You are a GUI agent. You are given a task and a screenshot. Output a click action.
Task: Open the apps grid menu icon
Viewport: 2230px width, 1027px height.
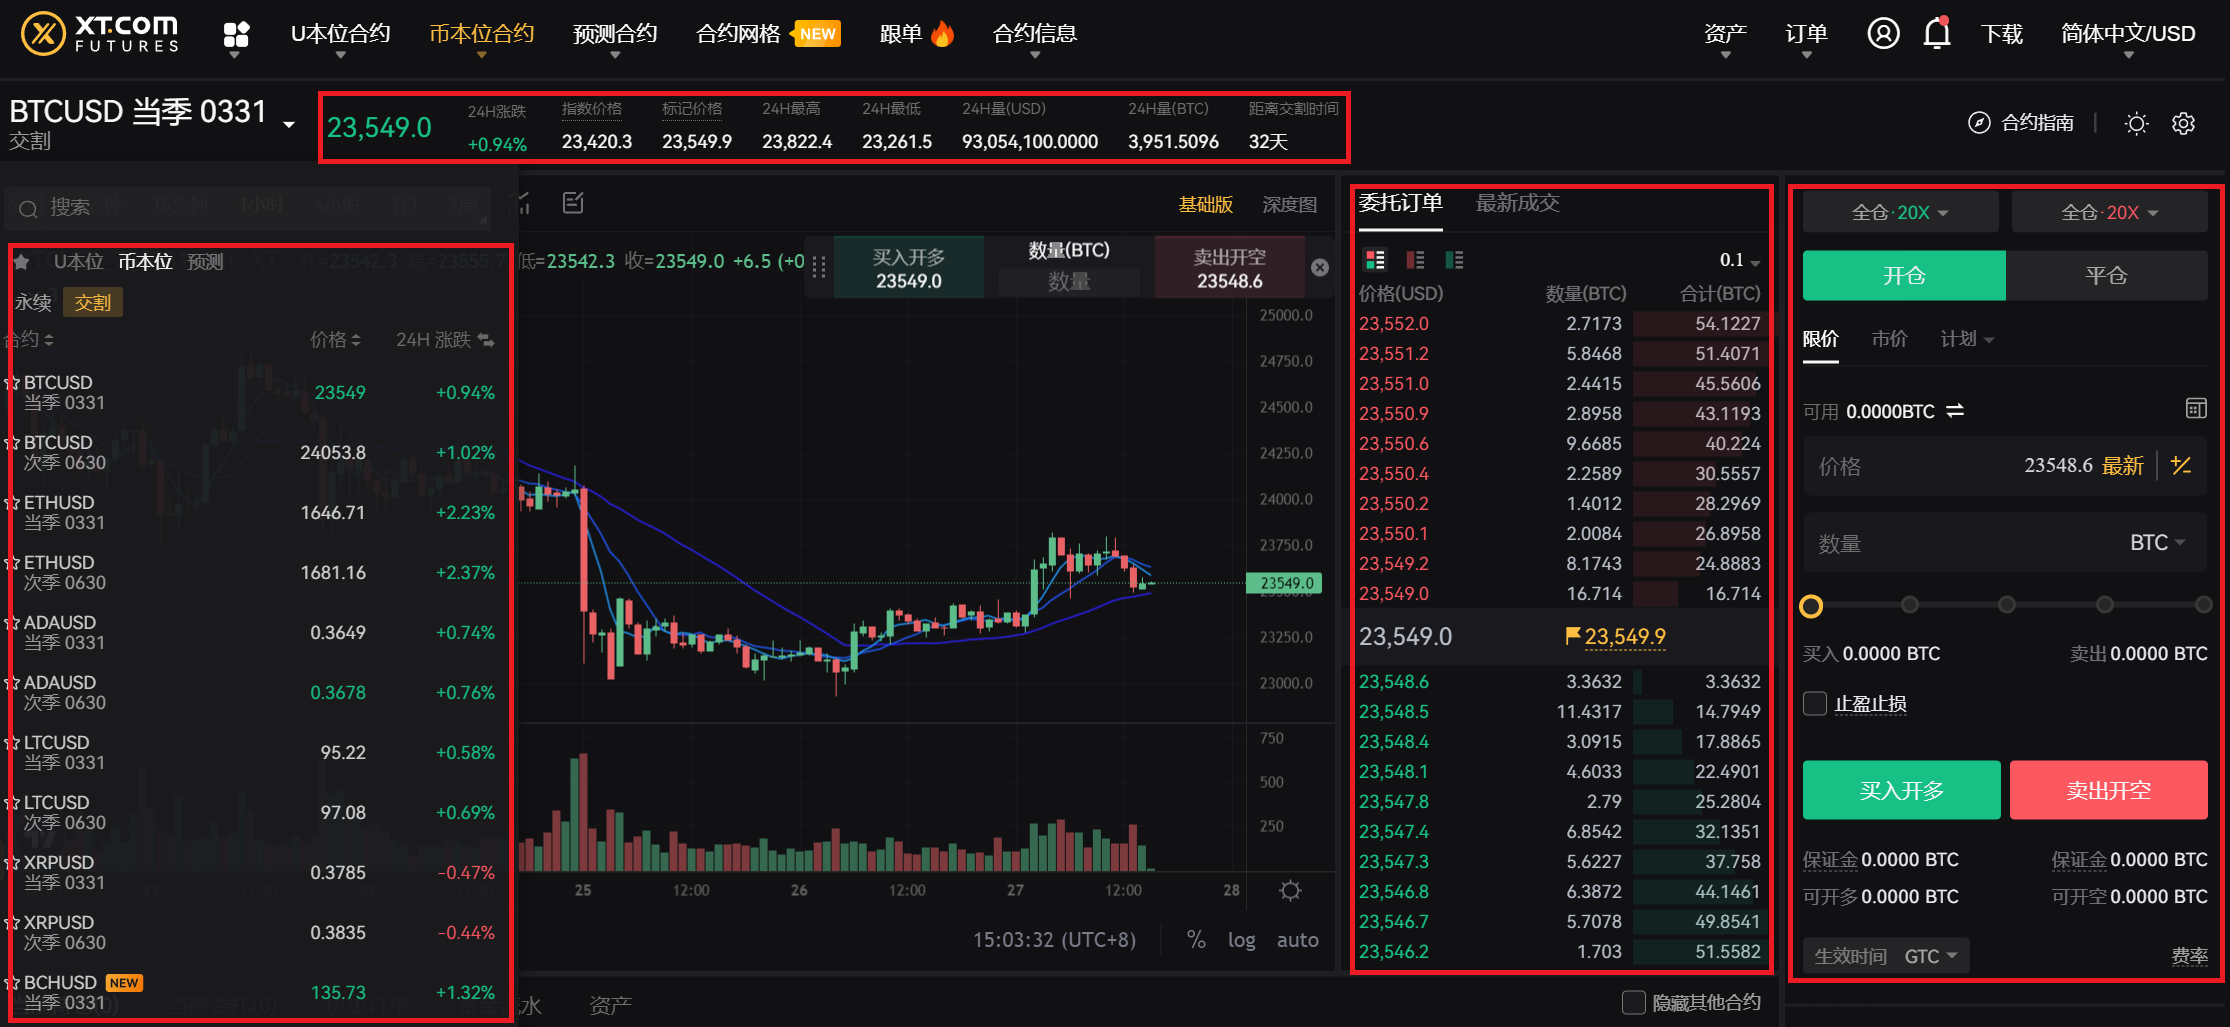pos(236,35)
